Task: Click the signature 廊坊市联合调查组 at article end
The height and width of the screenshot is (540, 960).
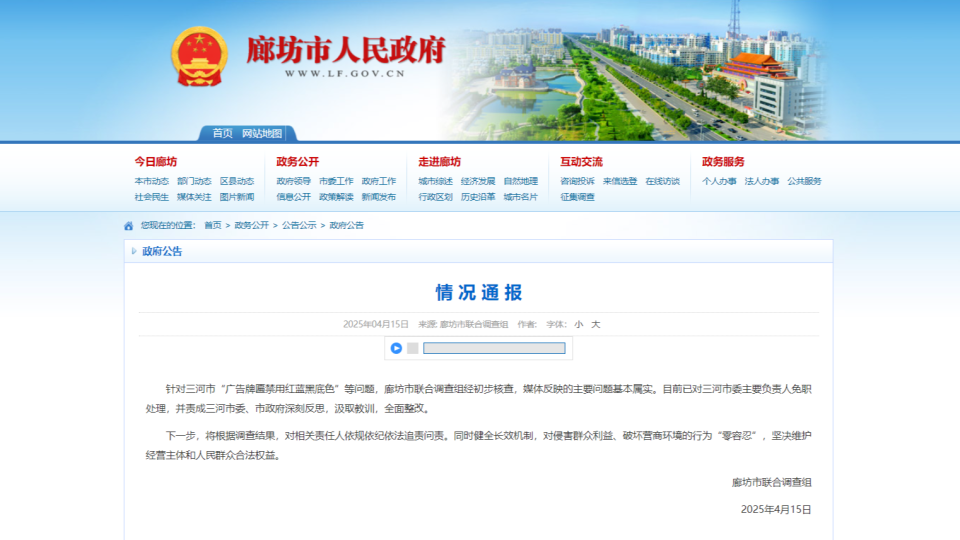Action: pyautogui.click(x=771, y=482)
